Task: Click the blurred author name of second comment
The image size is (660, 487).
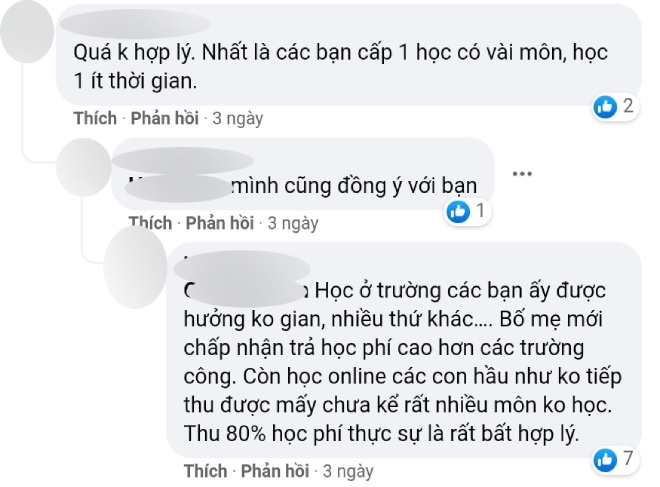Action: 183,160
